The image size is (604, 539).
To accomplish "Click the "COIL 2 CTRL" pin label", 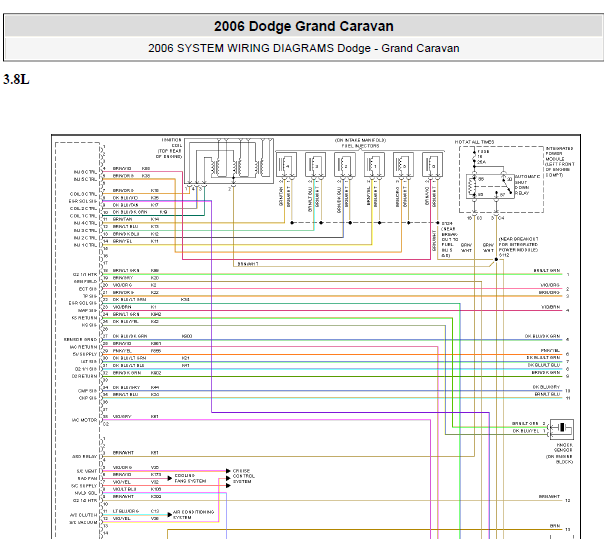I will [x=83, y=208].
